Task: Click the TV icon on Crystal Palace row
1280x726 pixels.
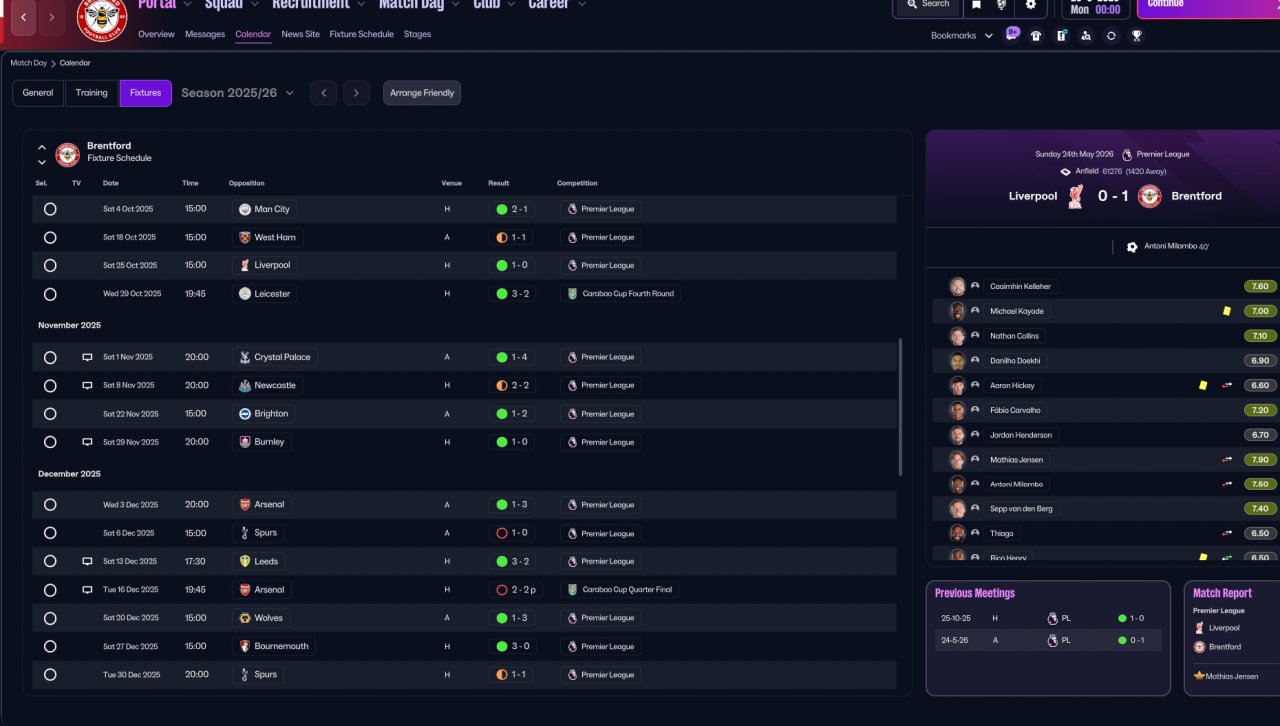Action: click(x=87, y=357)
